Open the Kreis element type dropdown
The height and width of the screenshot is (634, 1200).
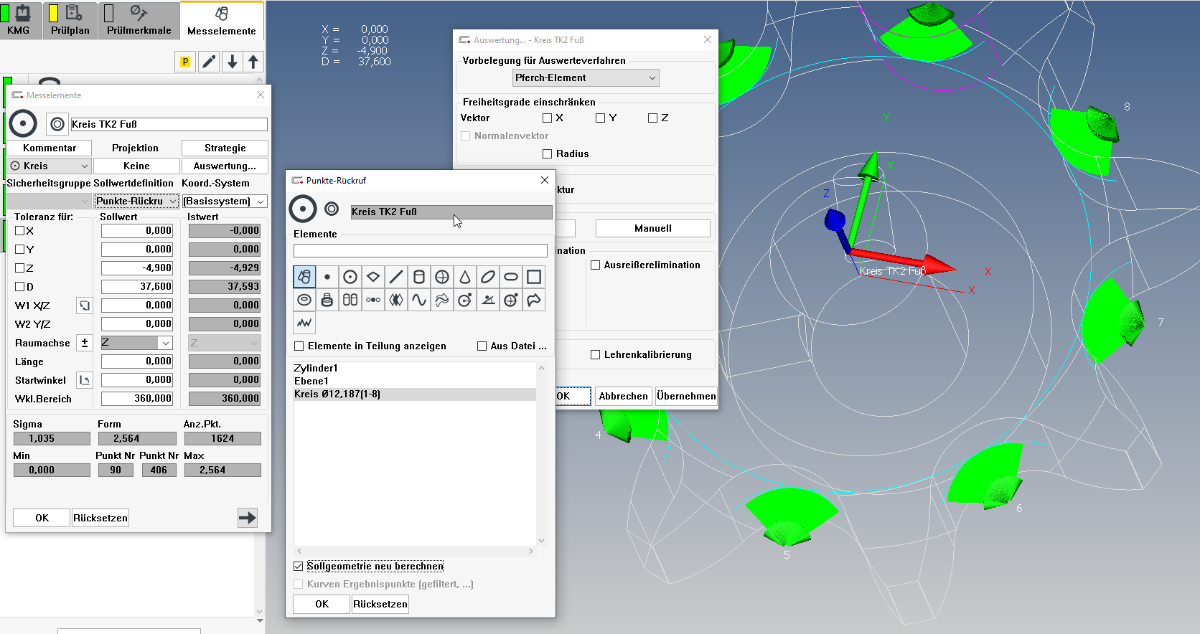click(49, 166)
